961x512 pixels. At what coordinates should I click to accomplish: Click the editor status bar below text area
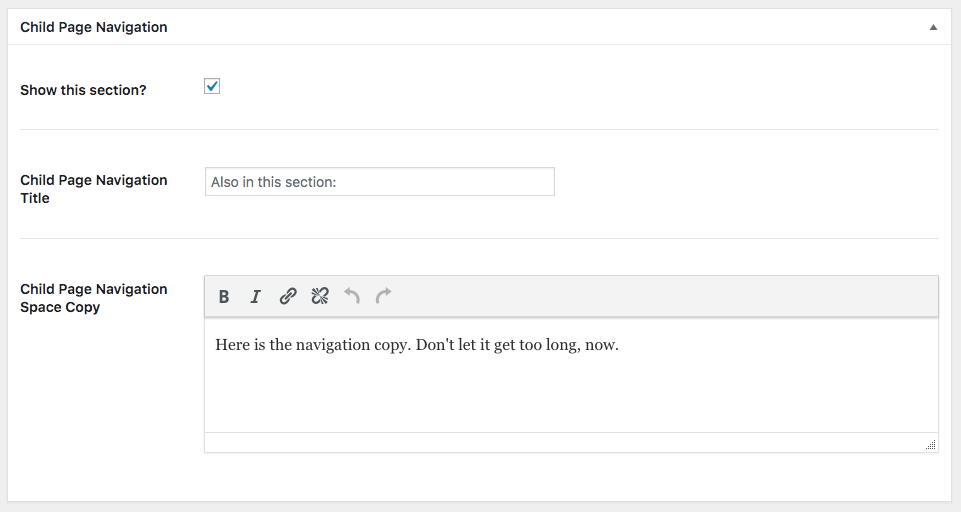pos(564,443)
